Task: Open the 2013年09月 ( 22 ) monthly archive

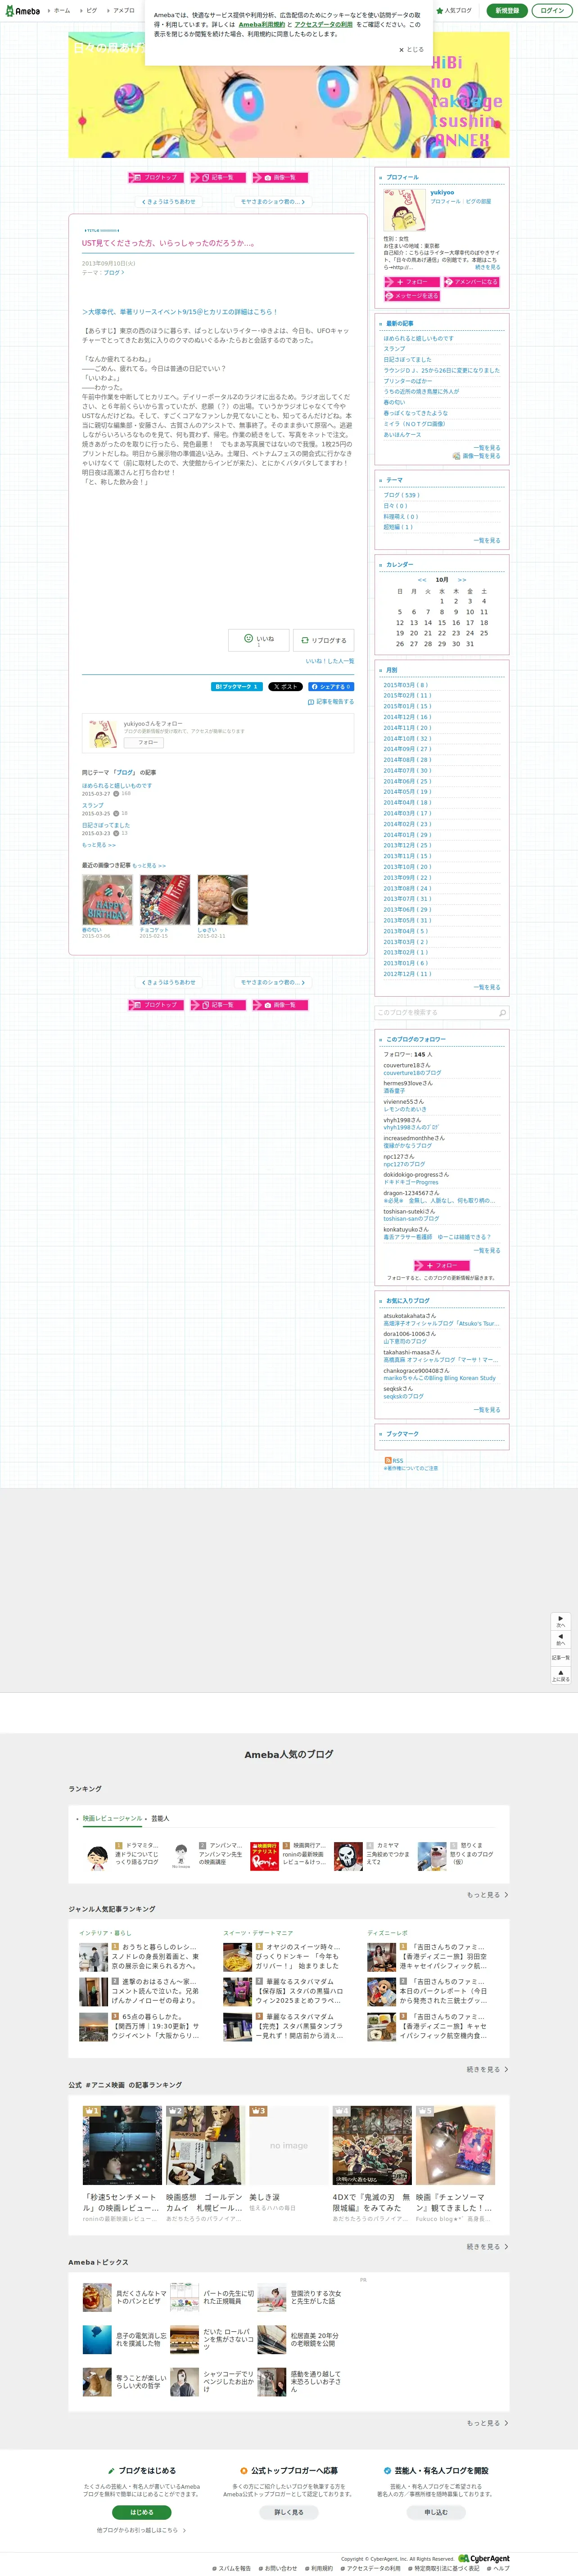Action: click(408, 877)
